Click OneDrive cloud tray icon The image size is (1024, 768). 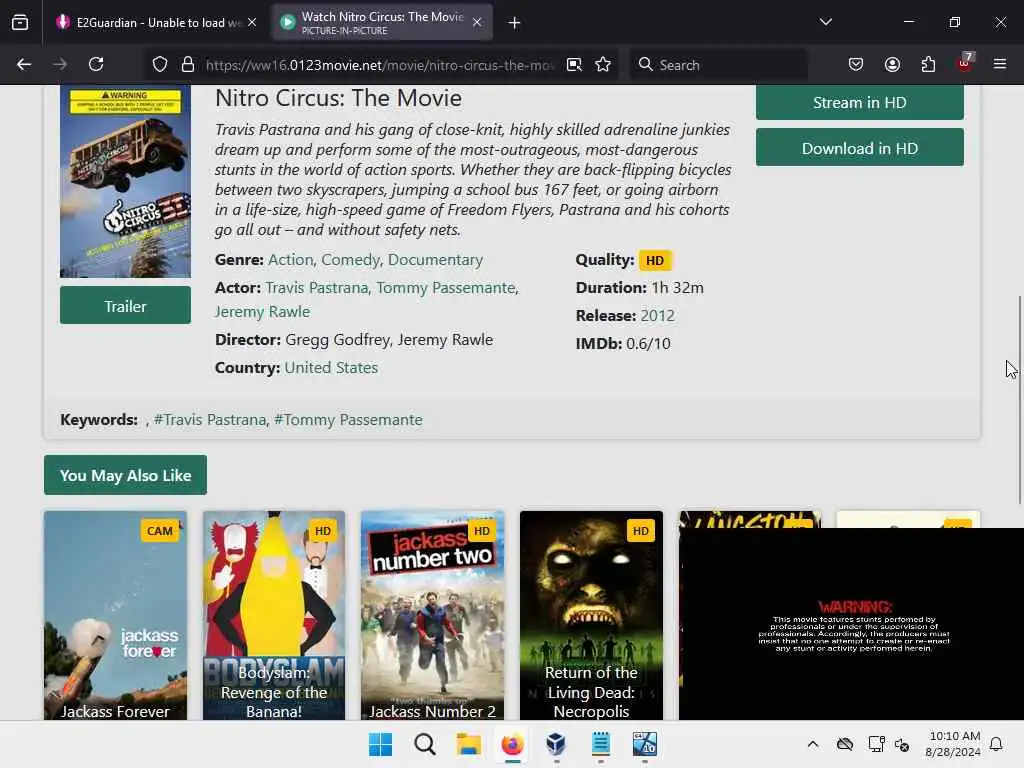(x=845, y=744)
